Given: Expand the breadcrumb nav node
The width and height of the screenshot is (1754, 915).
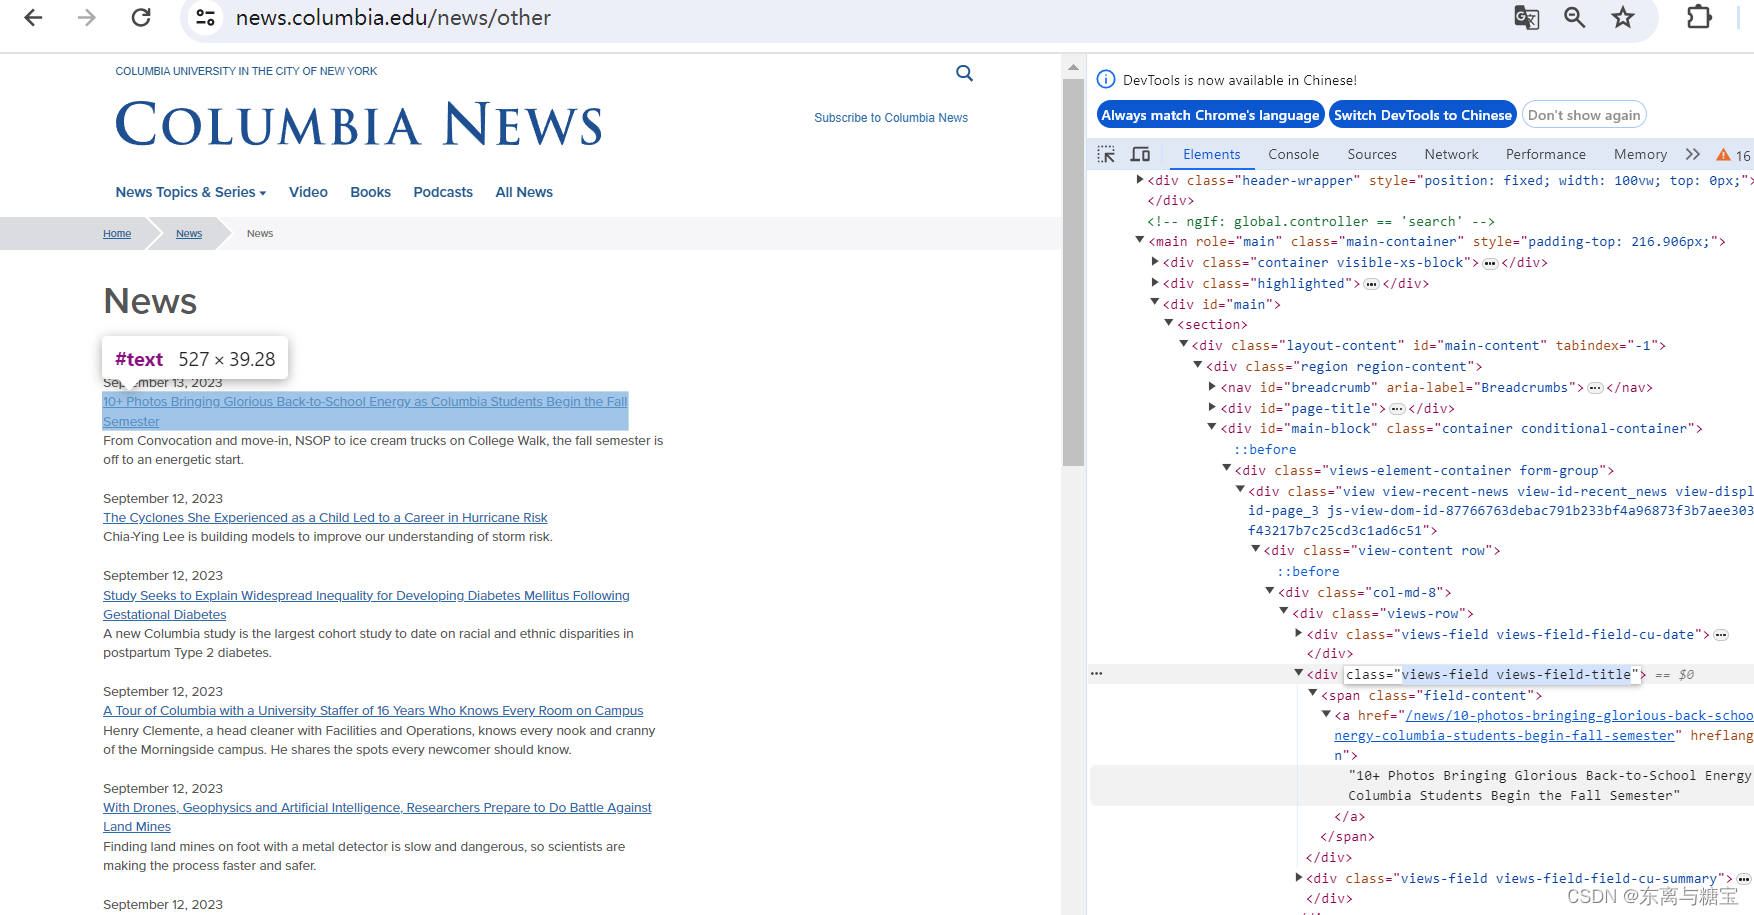Looking at the screenshot, I should tap(1212, 387).
